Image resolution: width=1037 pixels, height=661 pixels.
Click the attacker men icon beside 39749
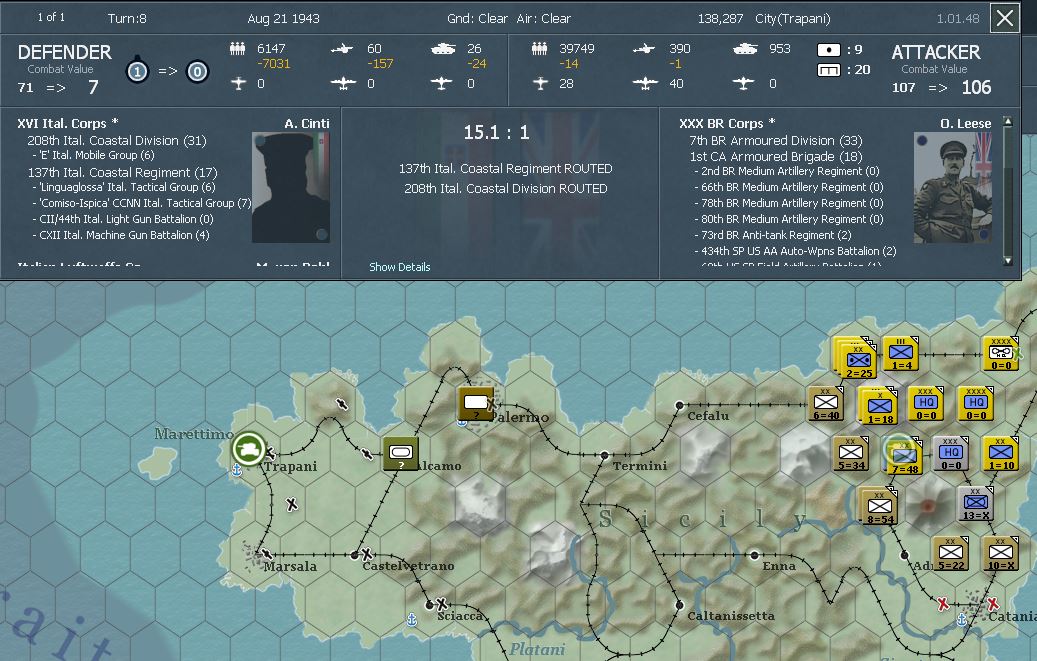pyautogui.click(x=540, y=48)
